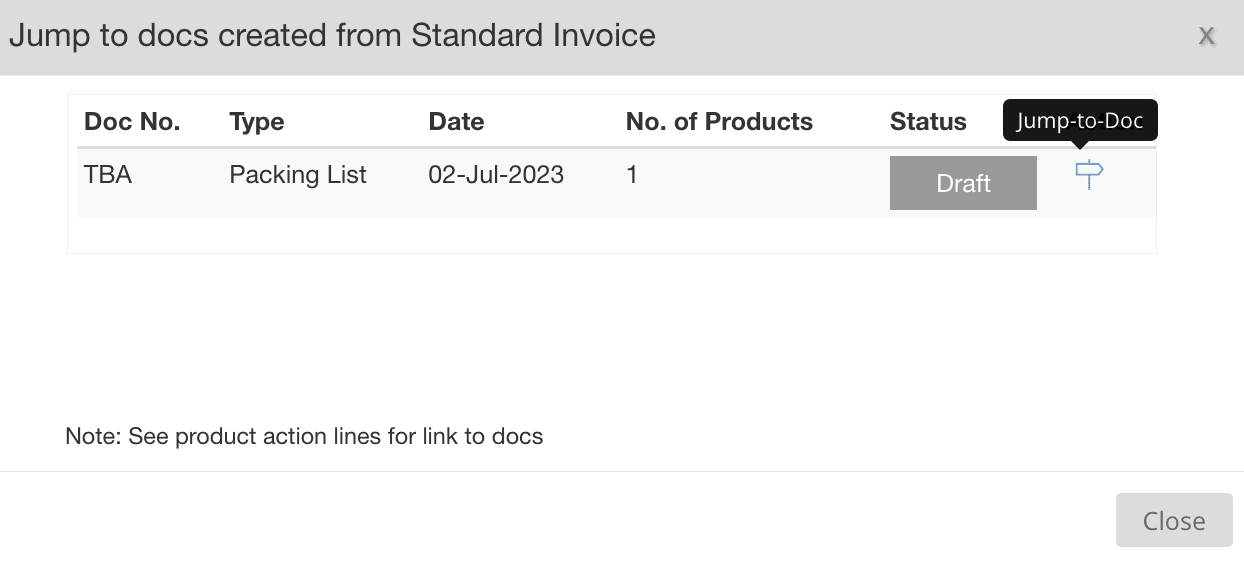Click the Packing List type cell
The width and height of the screenshot is (1244, 562).
pos(298,175)
